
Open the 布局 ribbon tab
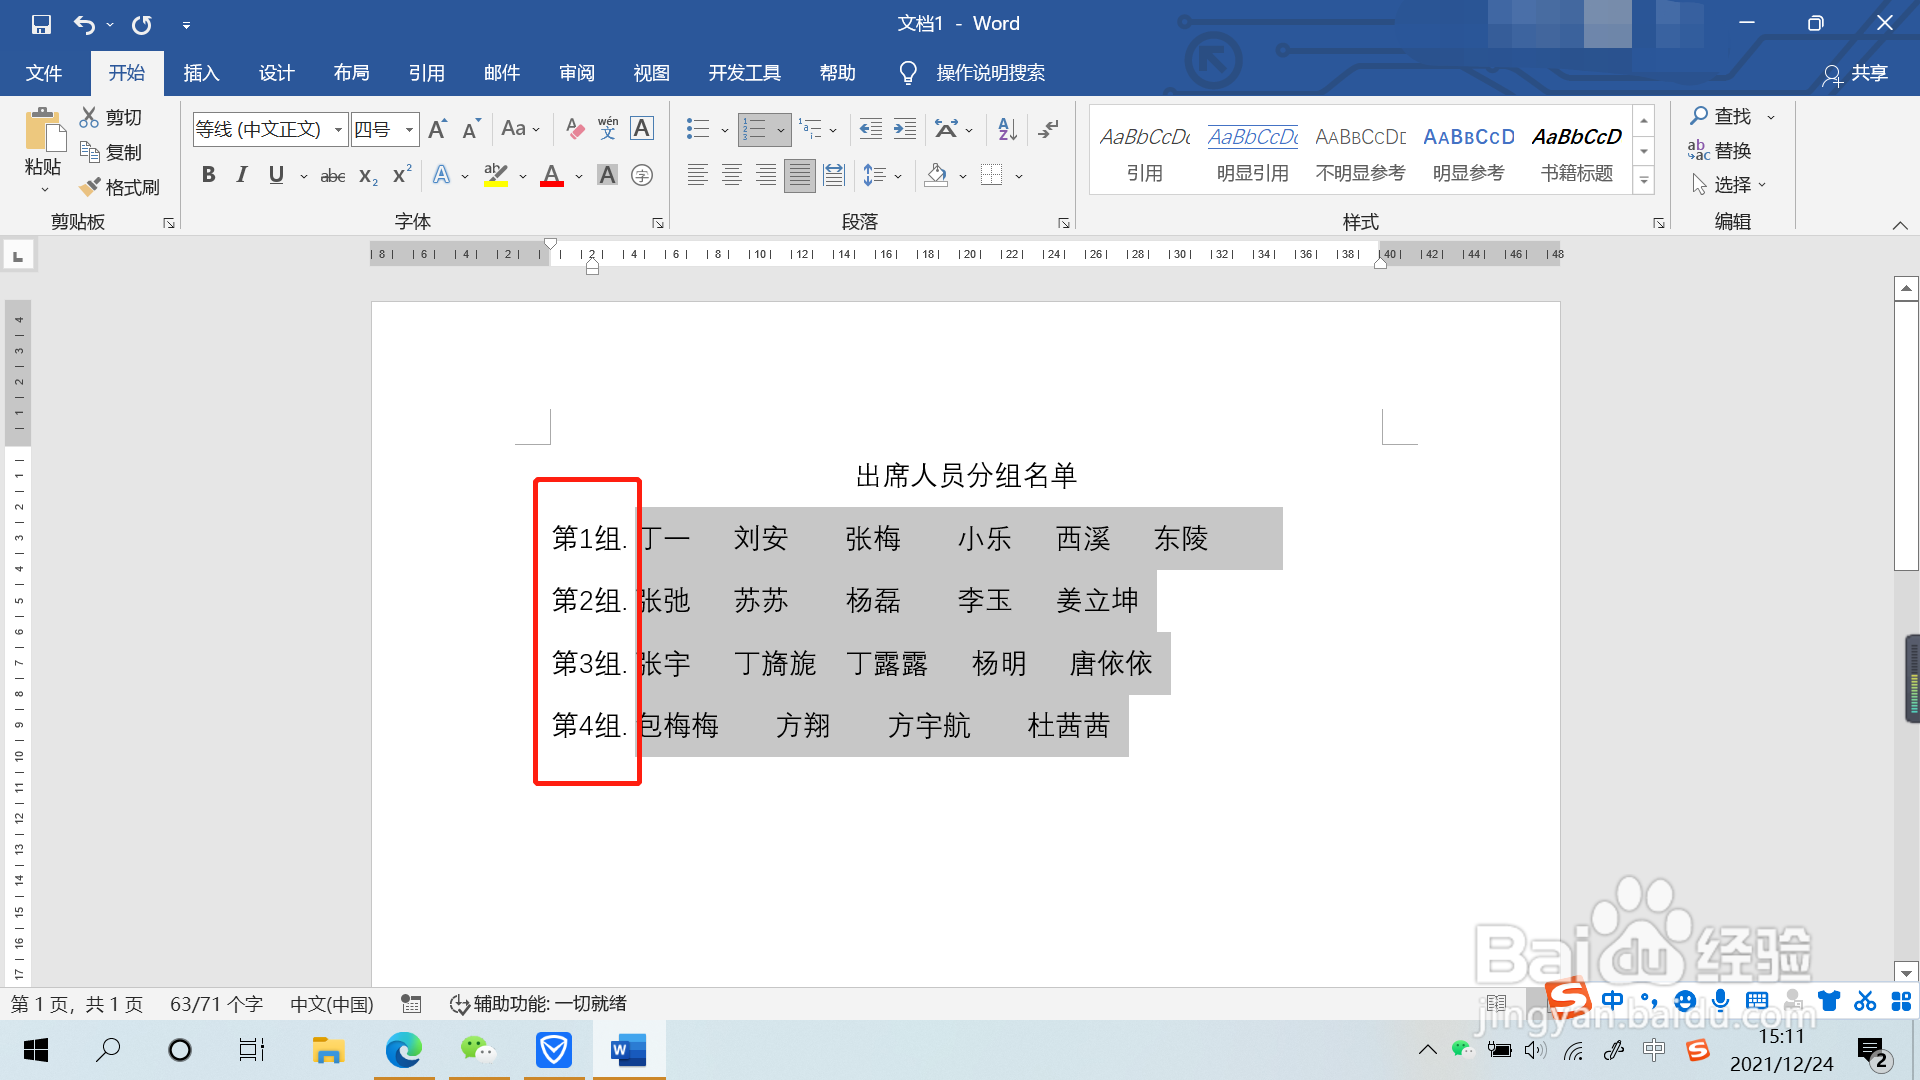tap(351, 73)
